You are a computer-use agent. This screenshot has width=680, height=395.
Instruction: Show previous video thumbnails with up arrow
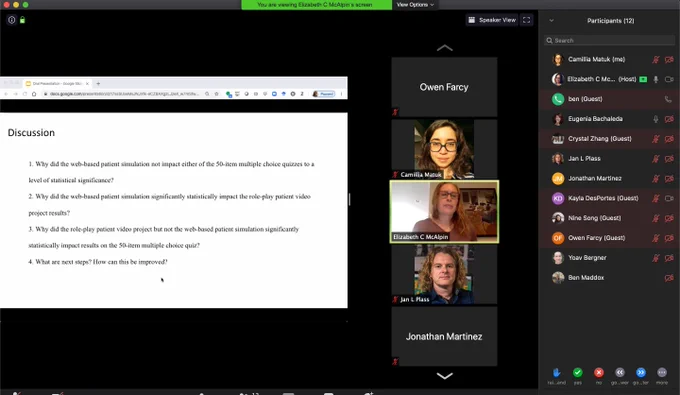tap(445, 48)
